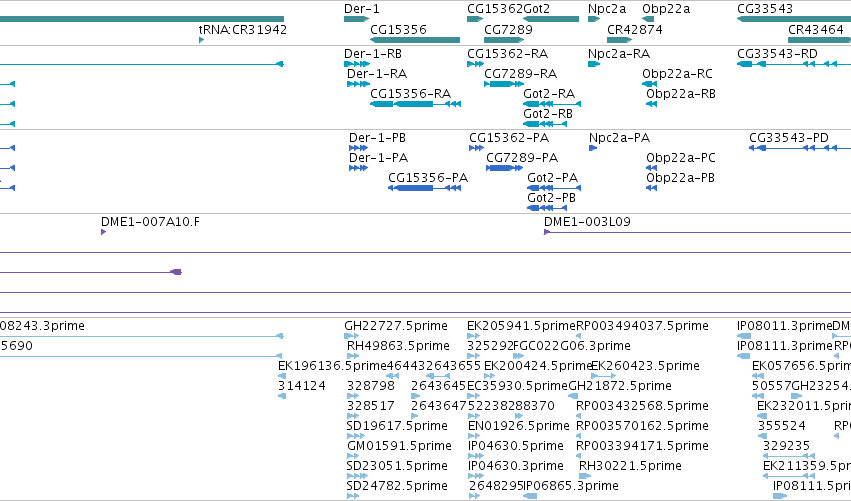Screen dimensions: 851x501
Task: Select the Der-1-PA protein label
Action: pos(378,158)
